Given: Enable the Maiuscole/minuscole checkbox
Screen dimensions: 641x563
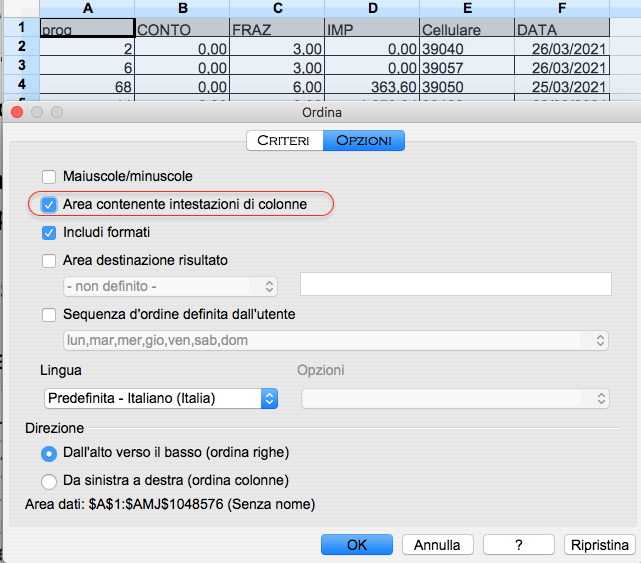Looking at the screenshot, I should pyautogui.click(x=49, y=176).
